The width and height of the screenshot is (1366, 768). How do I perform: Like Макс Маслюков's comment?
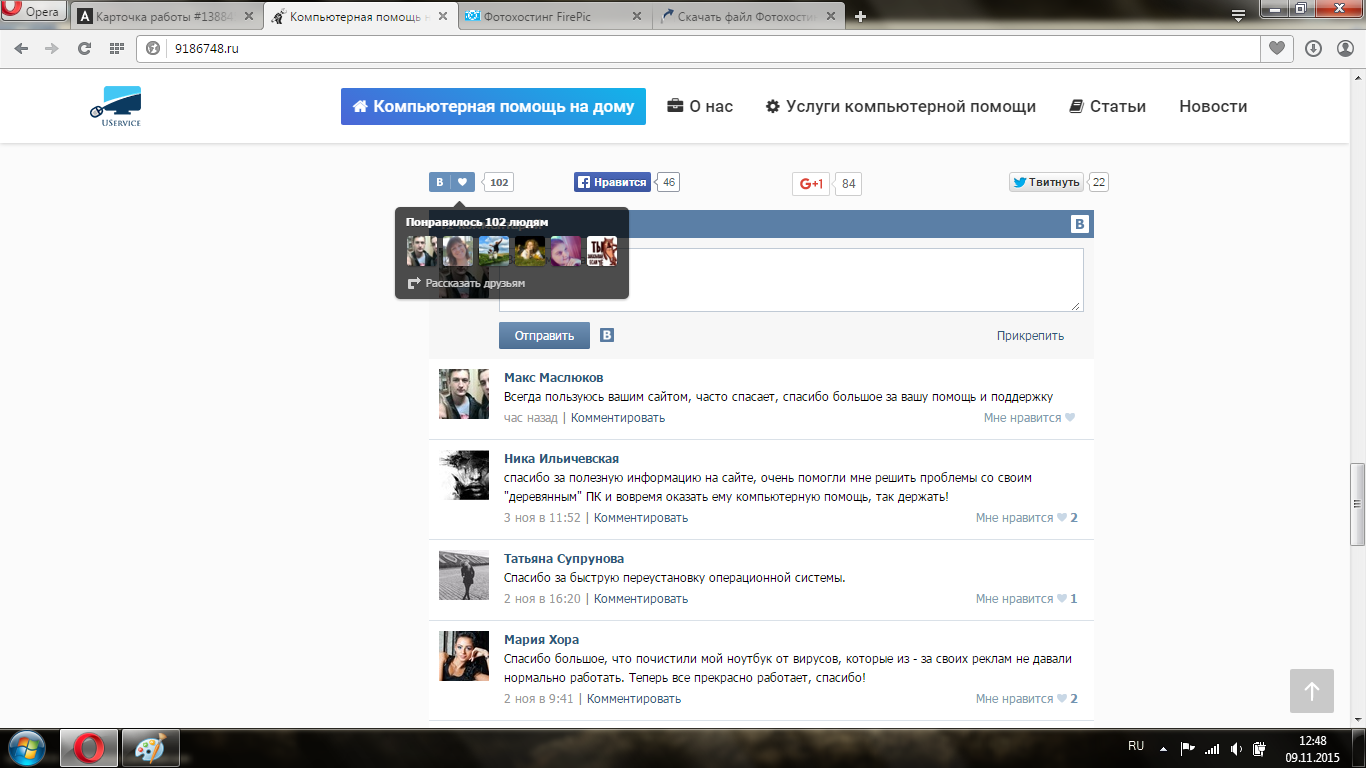coord(1029,418)
